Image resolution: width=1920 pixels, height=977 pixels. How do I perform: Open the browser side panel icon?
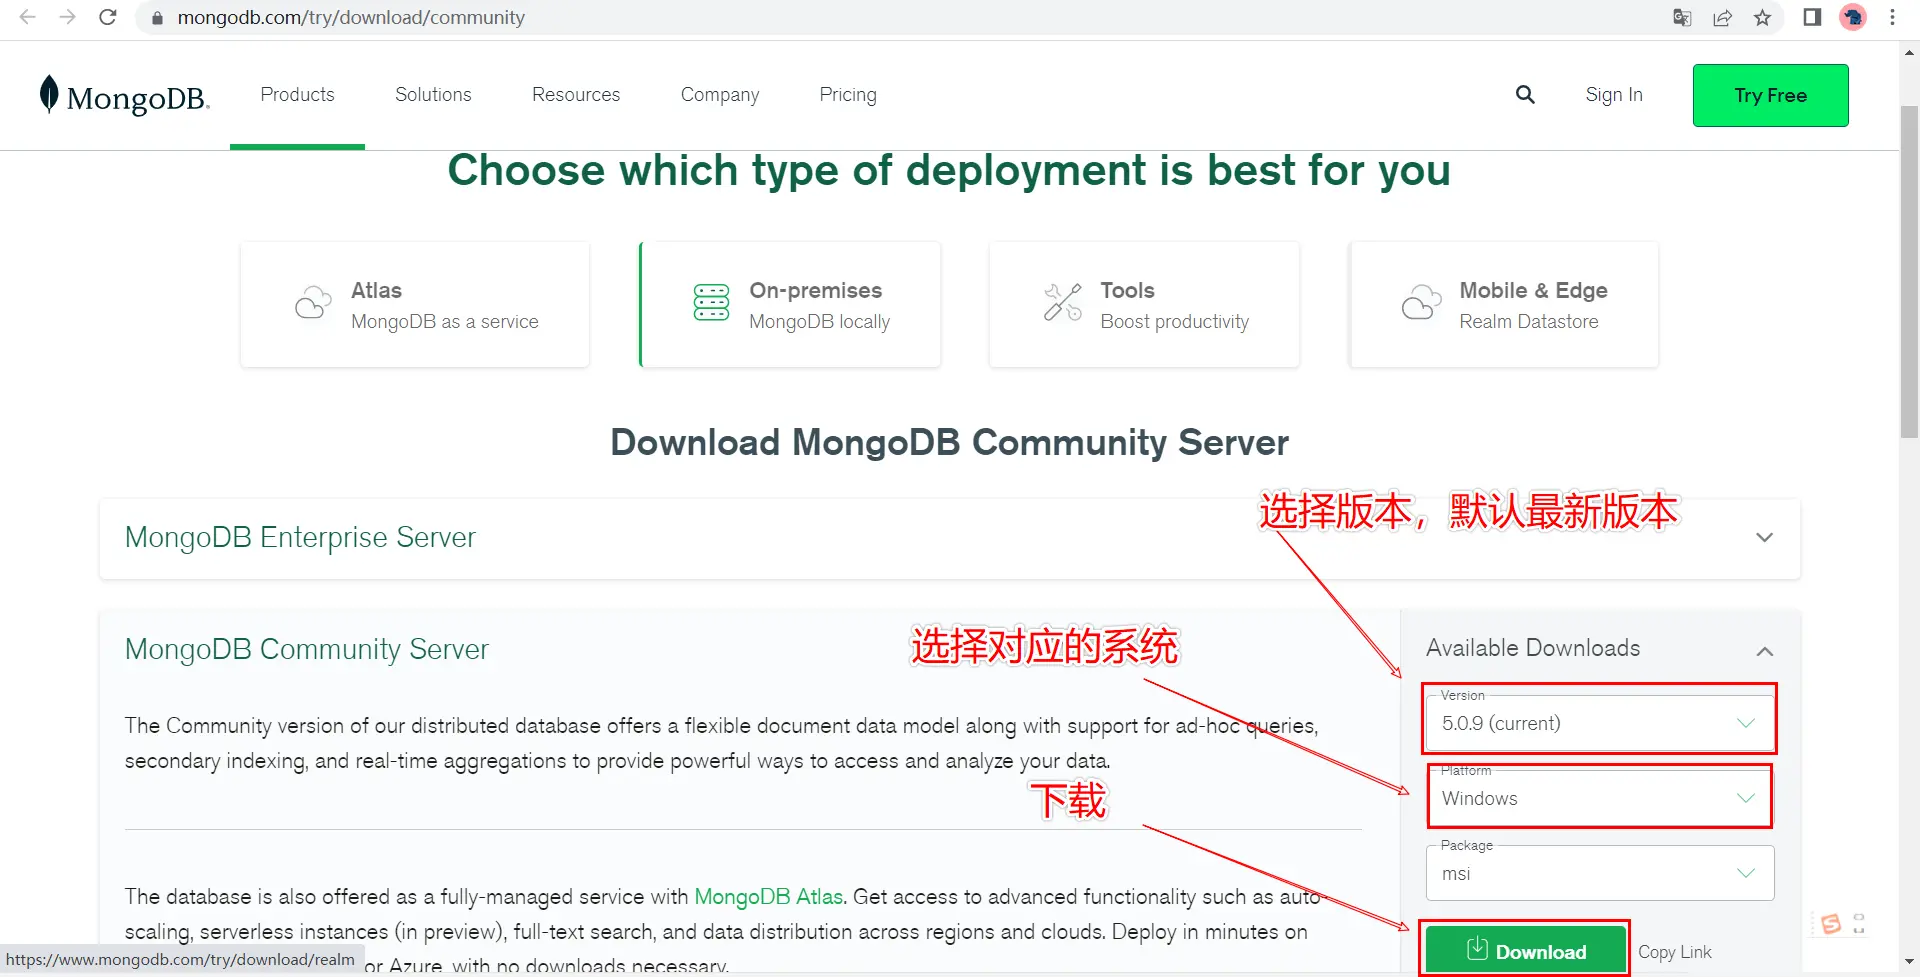(1812, 17)
